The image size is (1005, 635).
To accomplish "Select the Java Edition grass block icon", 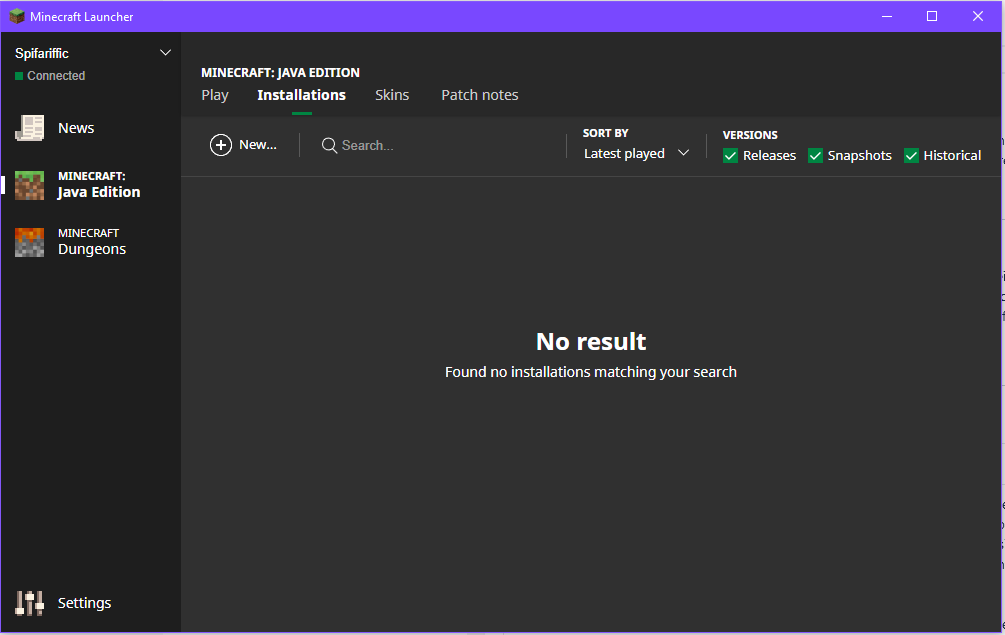I will (29, 185).
